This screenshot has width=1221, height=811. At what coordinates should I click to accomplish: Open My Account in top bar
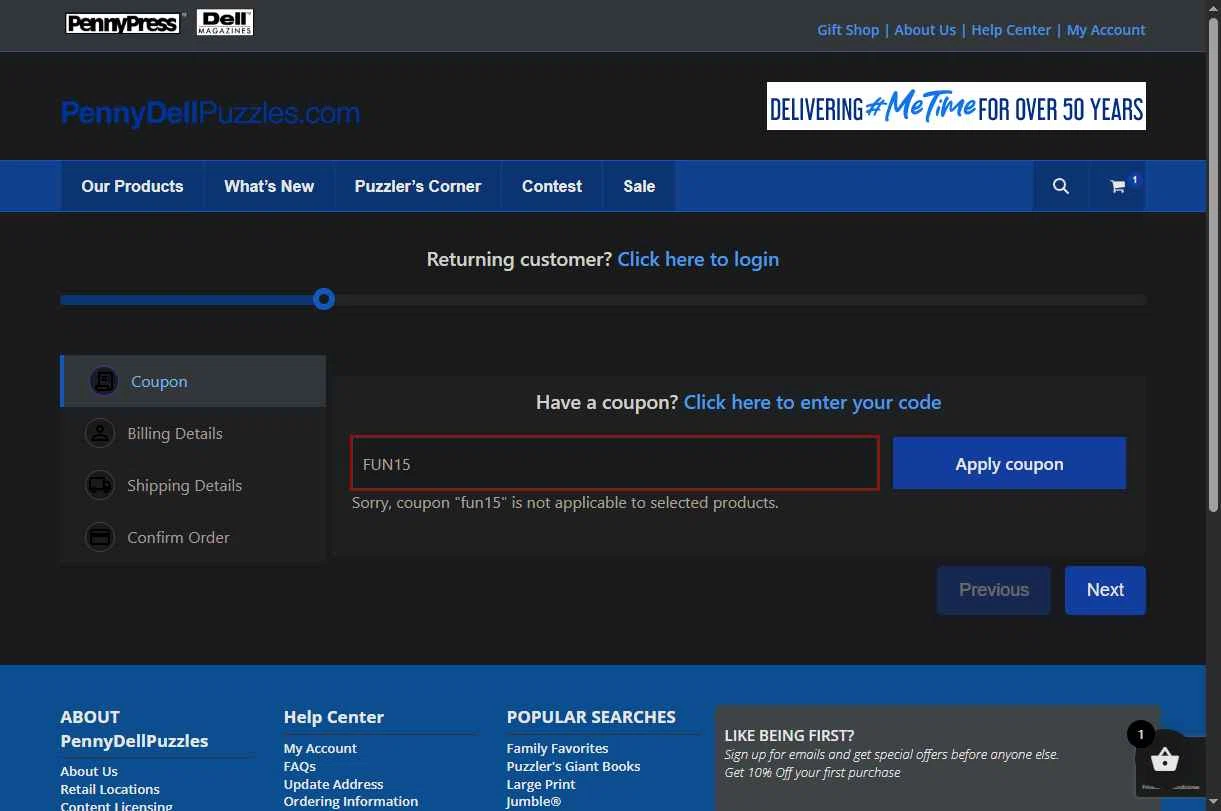click(x=1106, y=30)
